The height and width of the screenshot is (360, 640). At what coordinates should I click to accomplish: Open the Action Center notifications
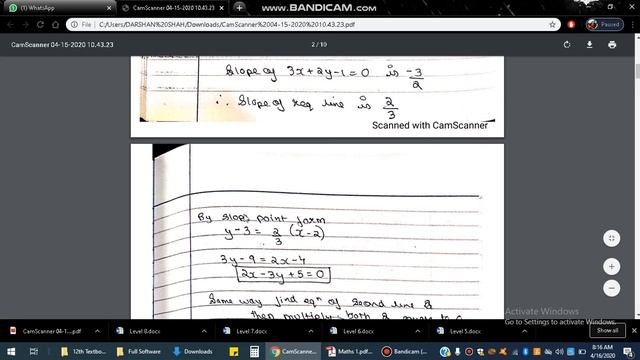[628, 351]
